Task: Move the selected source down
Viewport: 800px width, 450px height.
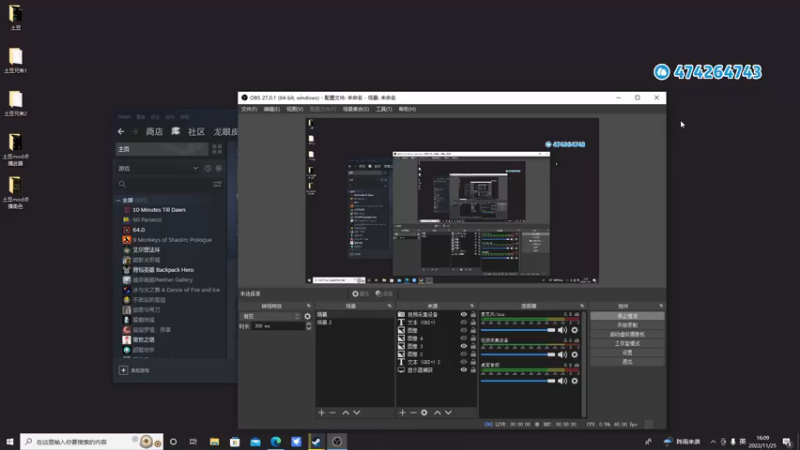Action: tap(448, 412)
